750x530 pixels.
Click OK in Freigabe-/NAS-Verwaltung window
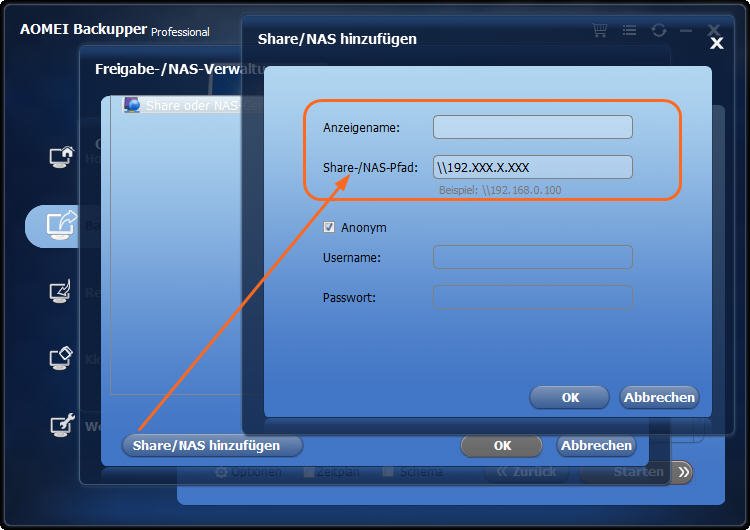click(x=502, y=446)
